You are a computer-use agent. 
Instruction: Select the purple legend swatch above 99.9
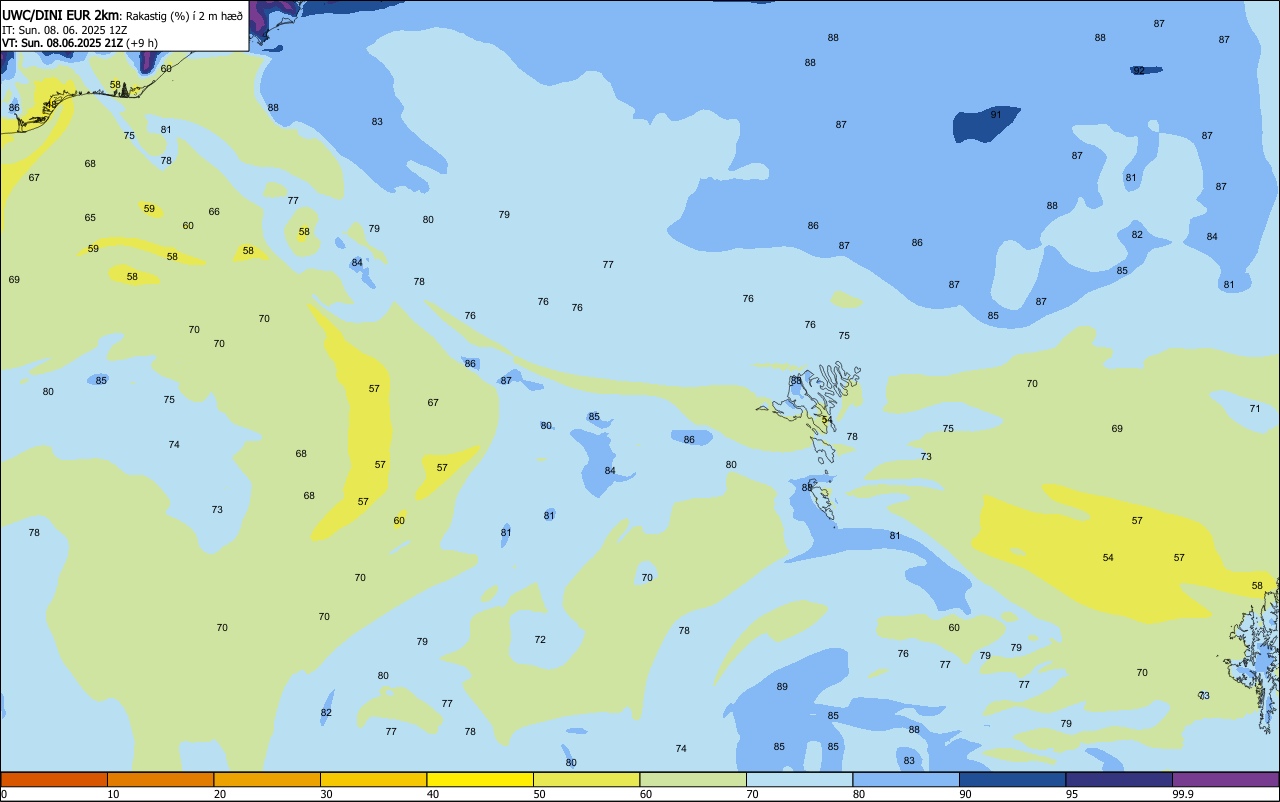coord(1225,779)
